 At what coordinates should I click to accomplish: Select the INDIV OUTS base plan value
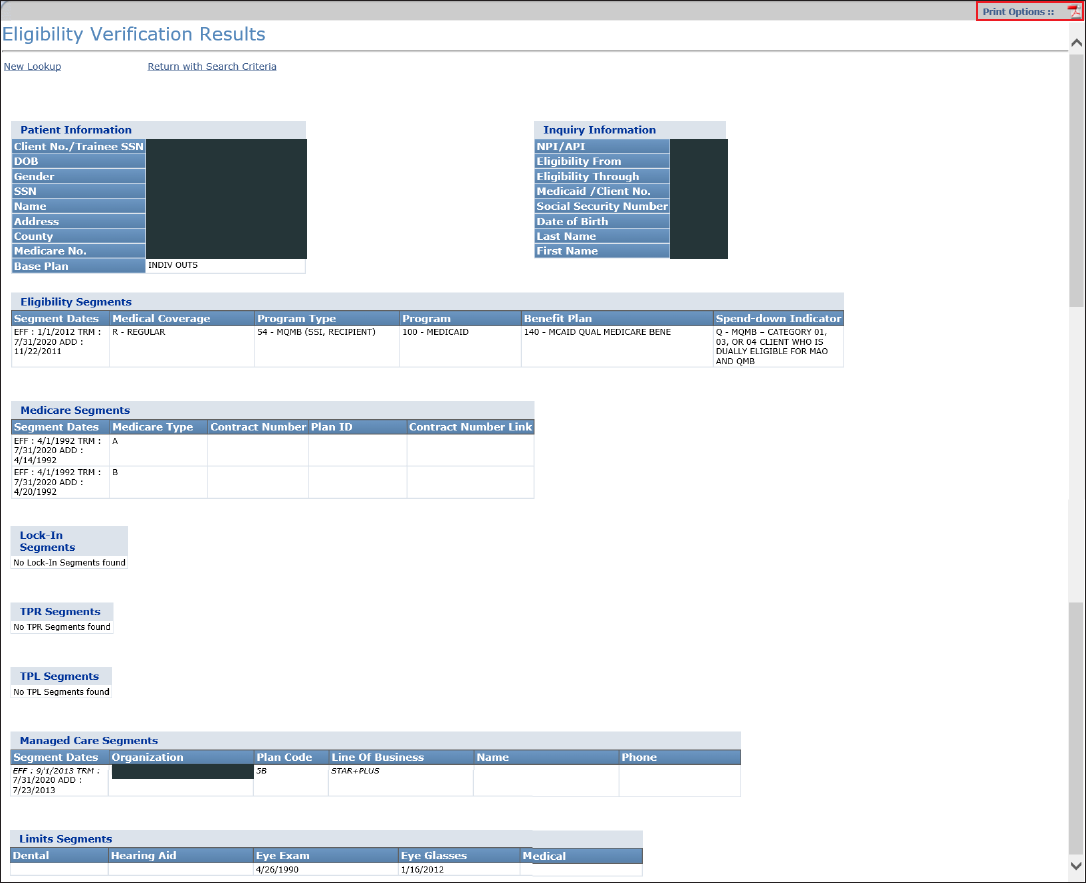[172, 265]
